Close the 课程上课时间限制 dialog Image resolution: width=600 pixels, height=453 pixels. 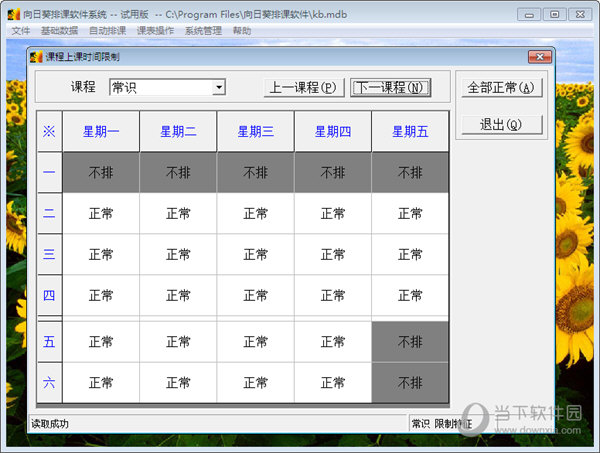point(540,57)
